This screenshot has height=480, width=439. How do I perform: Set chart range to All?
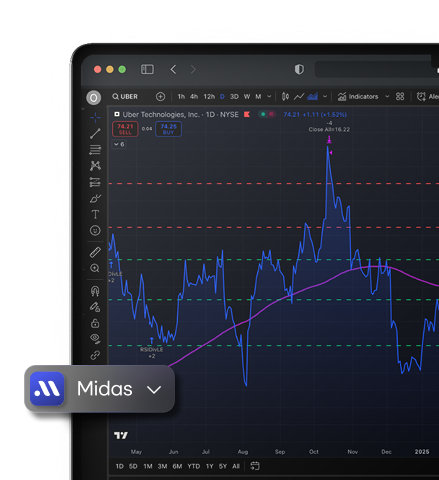(x=236, y=466)
